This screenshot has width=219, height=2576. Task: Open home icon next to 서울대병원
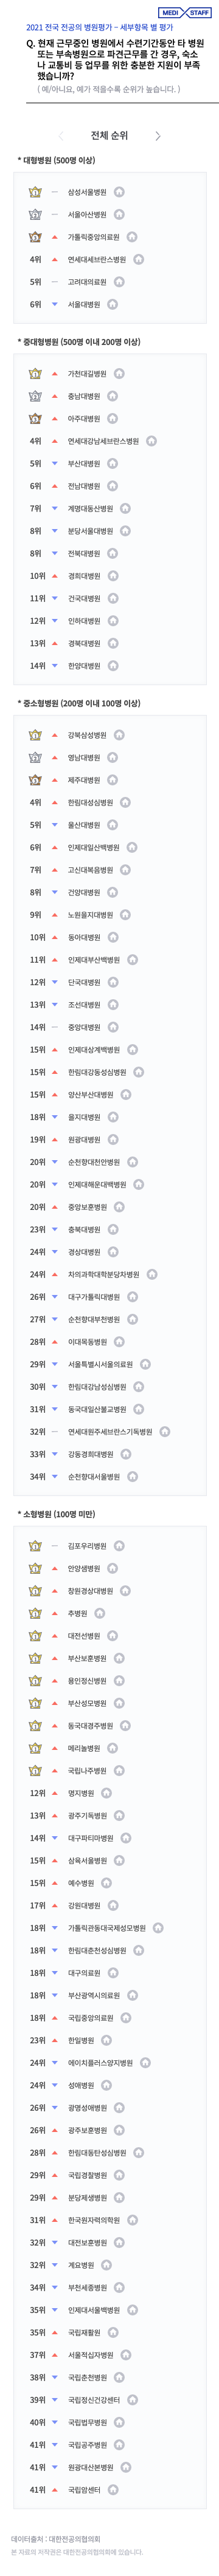click(x=113, y=304)
